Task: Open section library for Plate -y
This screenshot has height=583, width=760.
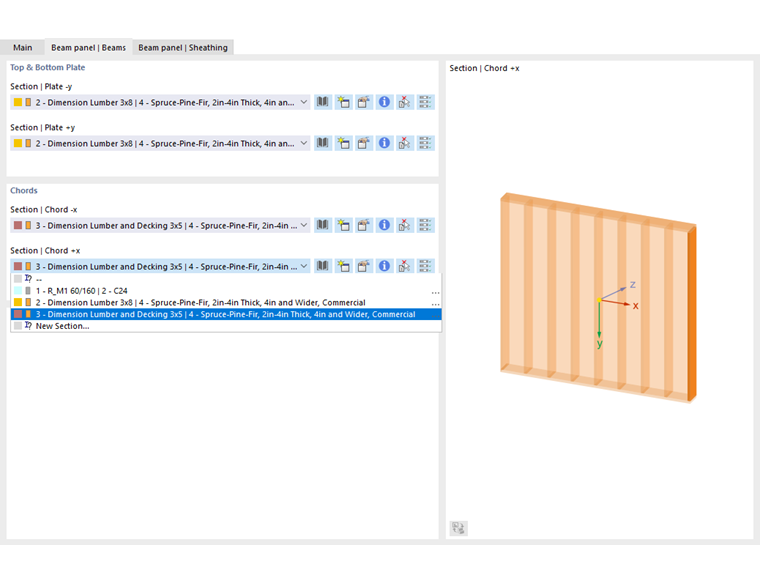Action: 323,102
